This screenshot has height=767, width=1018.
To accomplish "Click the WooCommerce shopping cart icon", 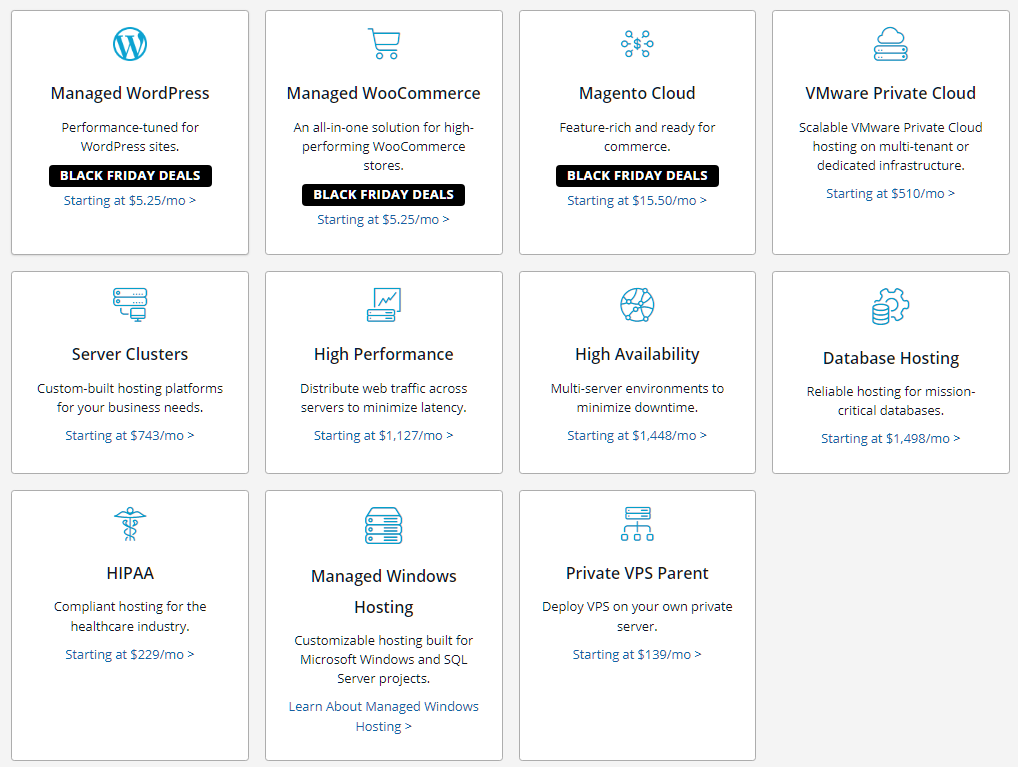I will tap(383, 44).
